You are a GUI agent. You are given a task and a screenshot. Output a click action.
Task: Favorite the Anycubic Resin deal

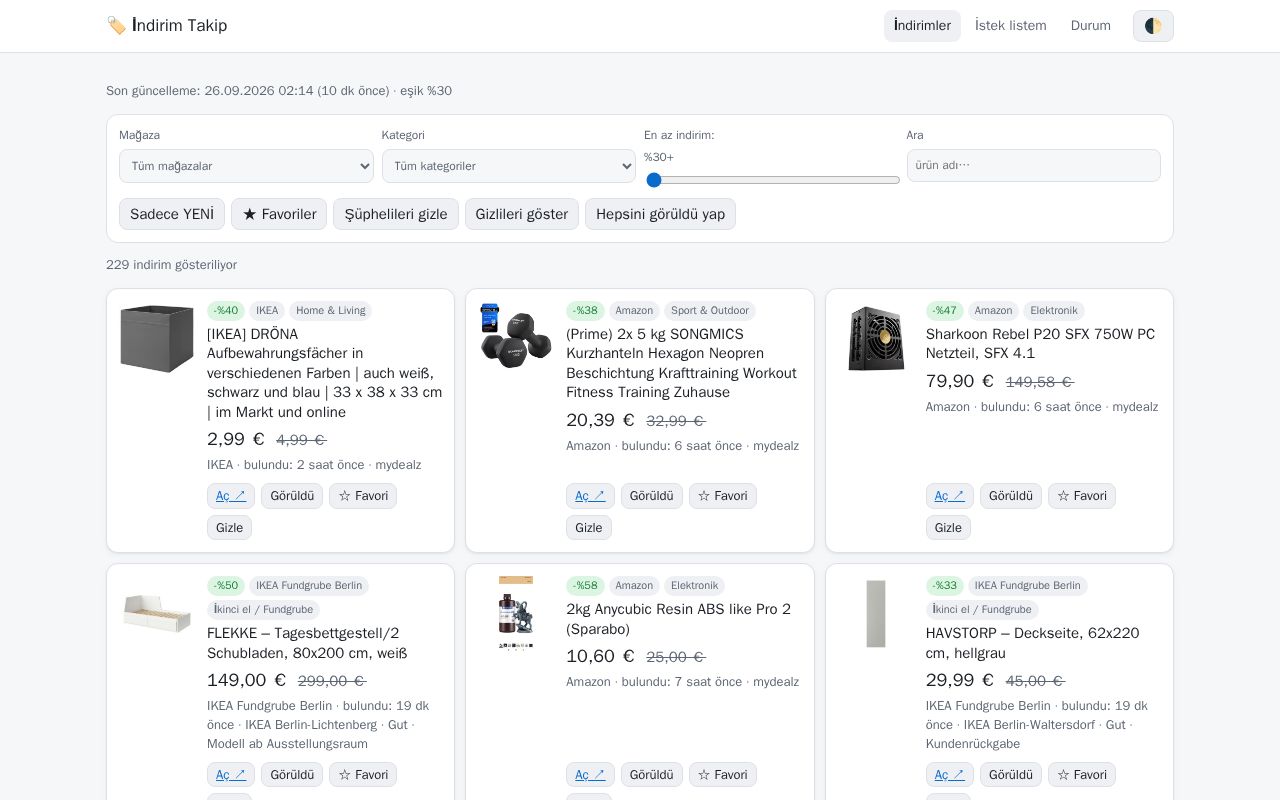(x=723, y=775)
